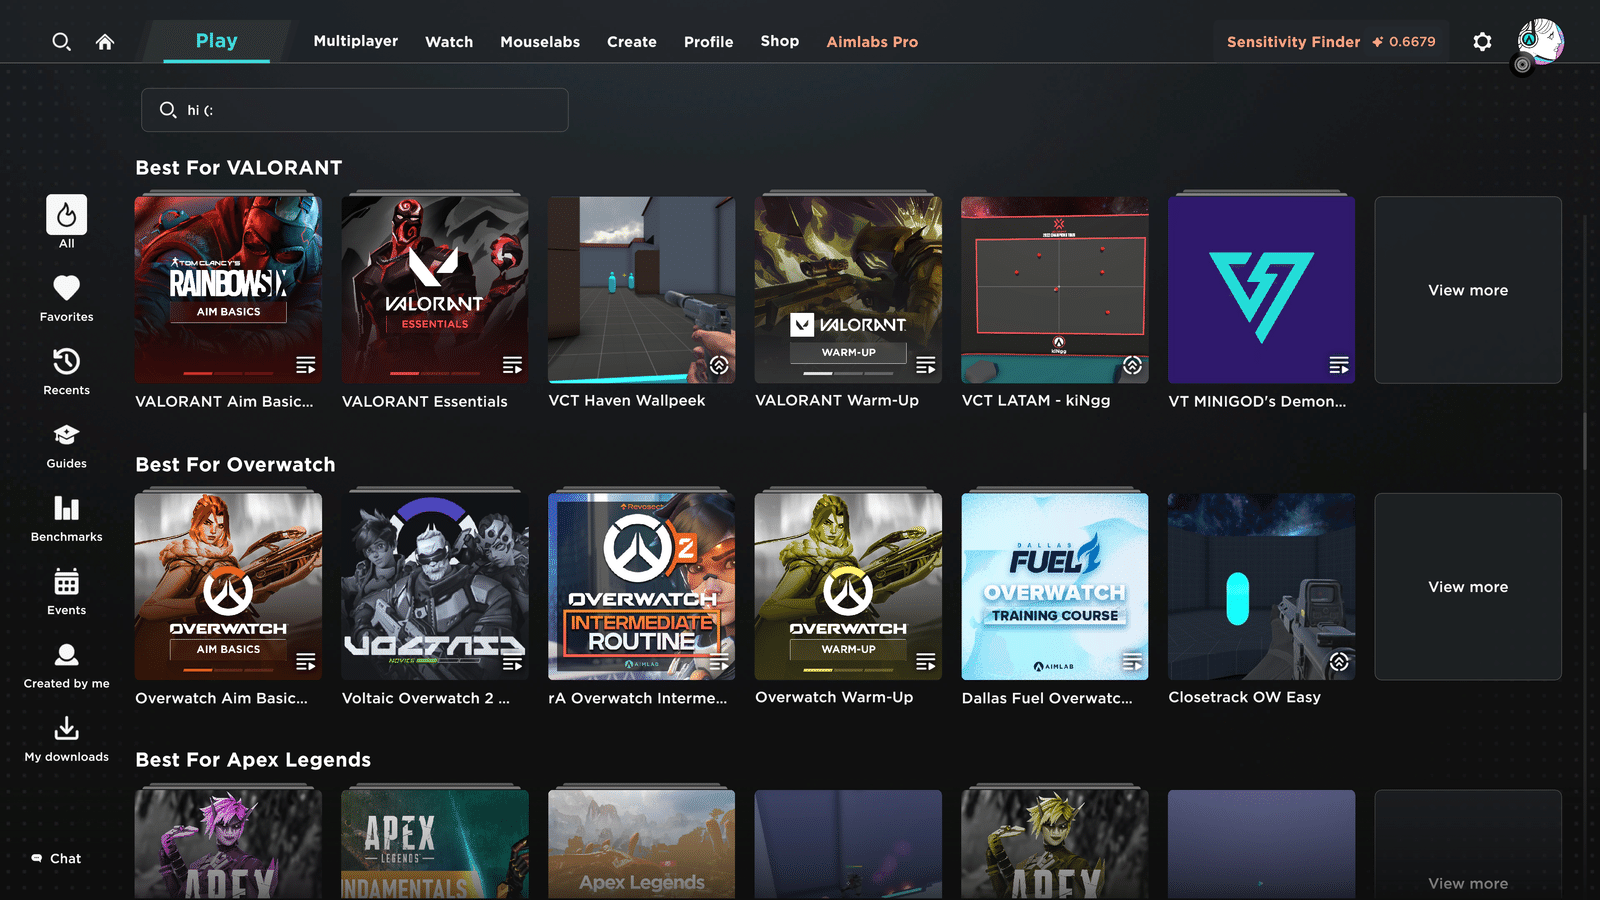Open Guides graduation cap icon
Screen dimensions: 1600x900
[x=67, y=435]
